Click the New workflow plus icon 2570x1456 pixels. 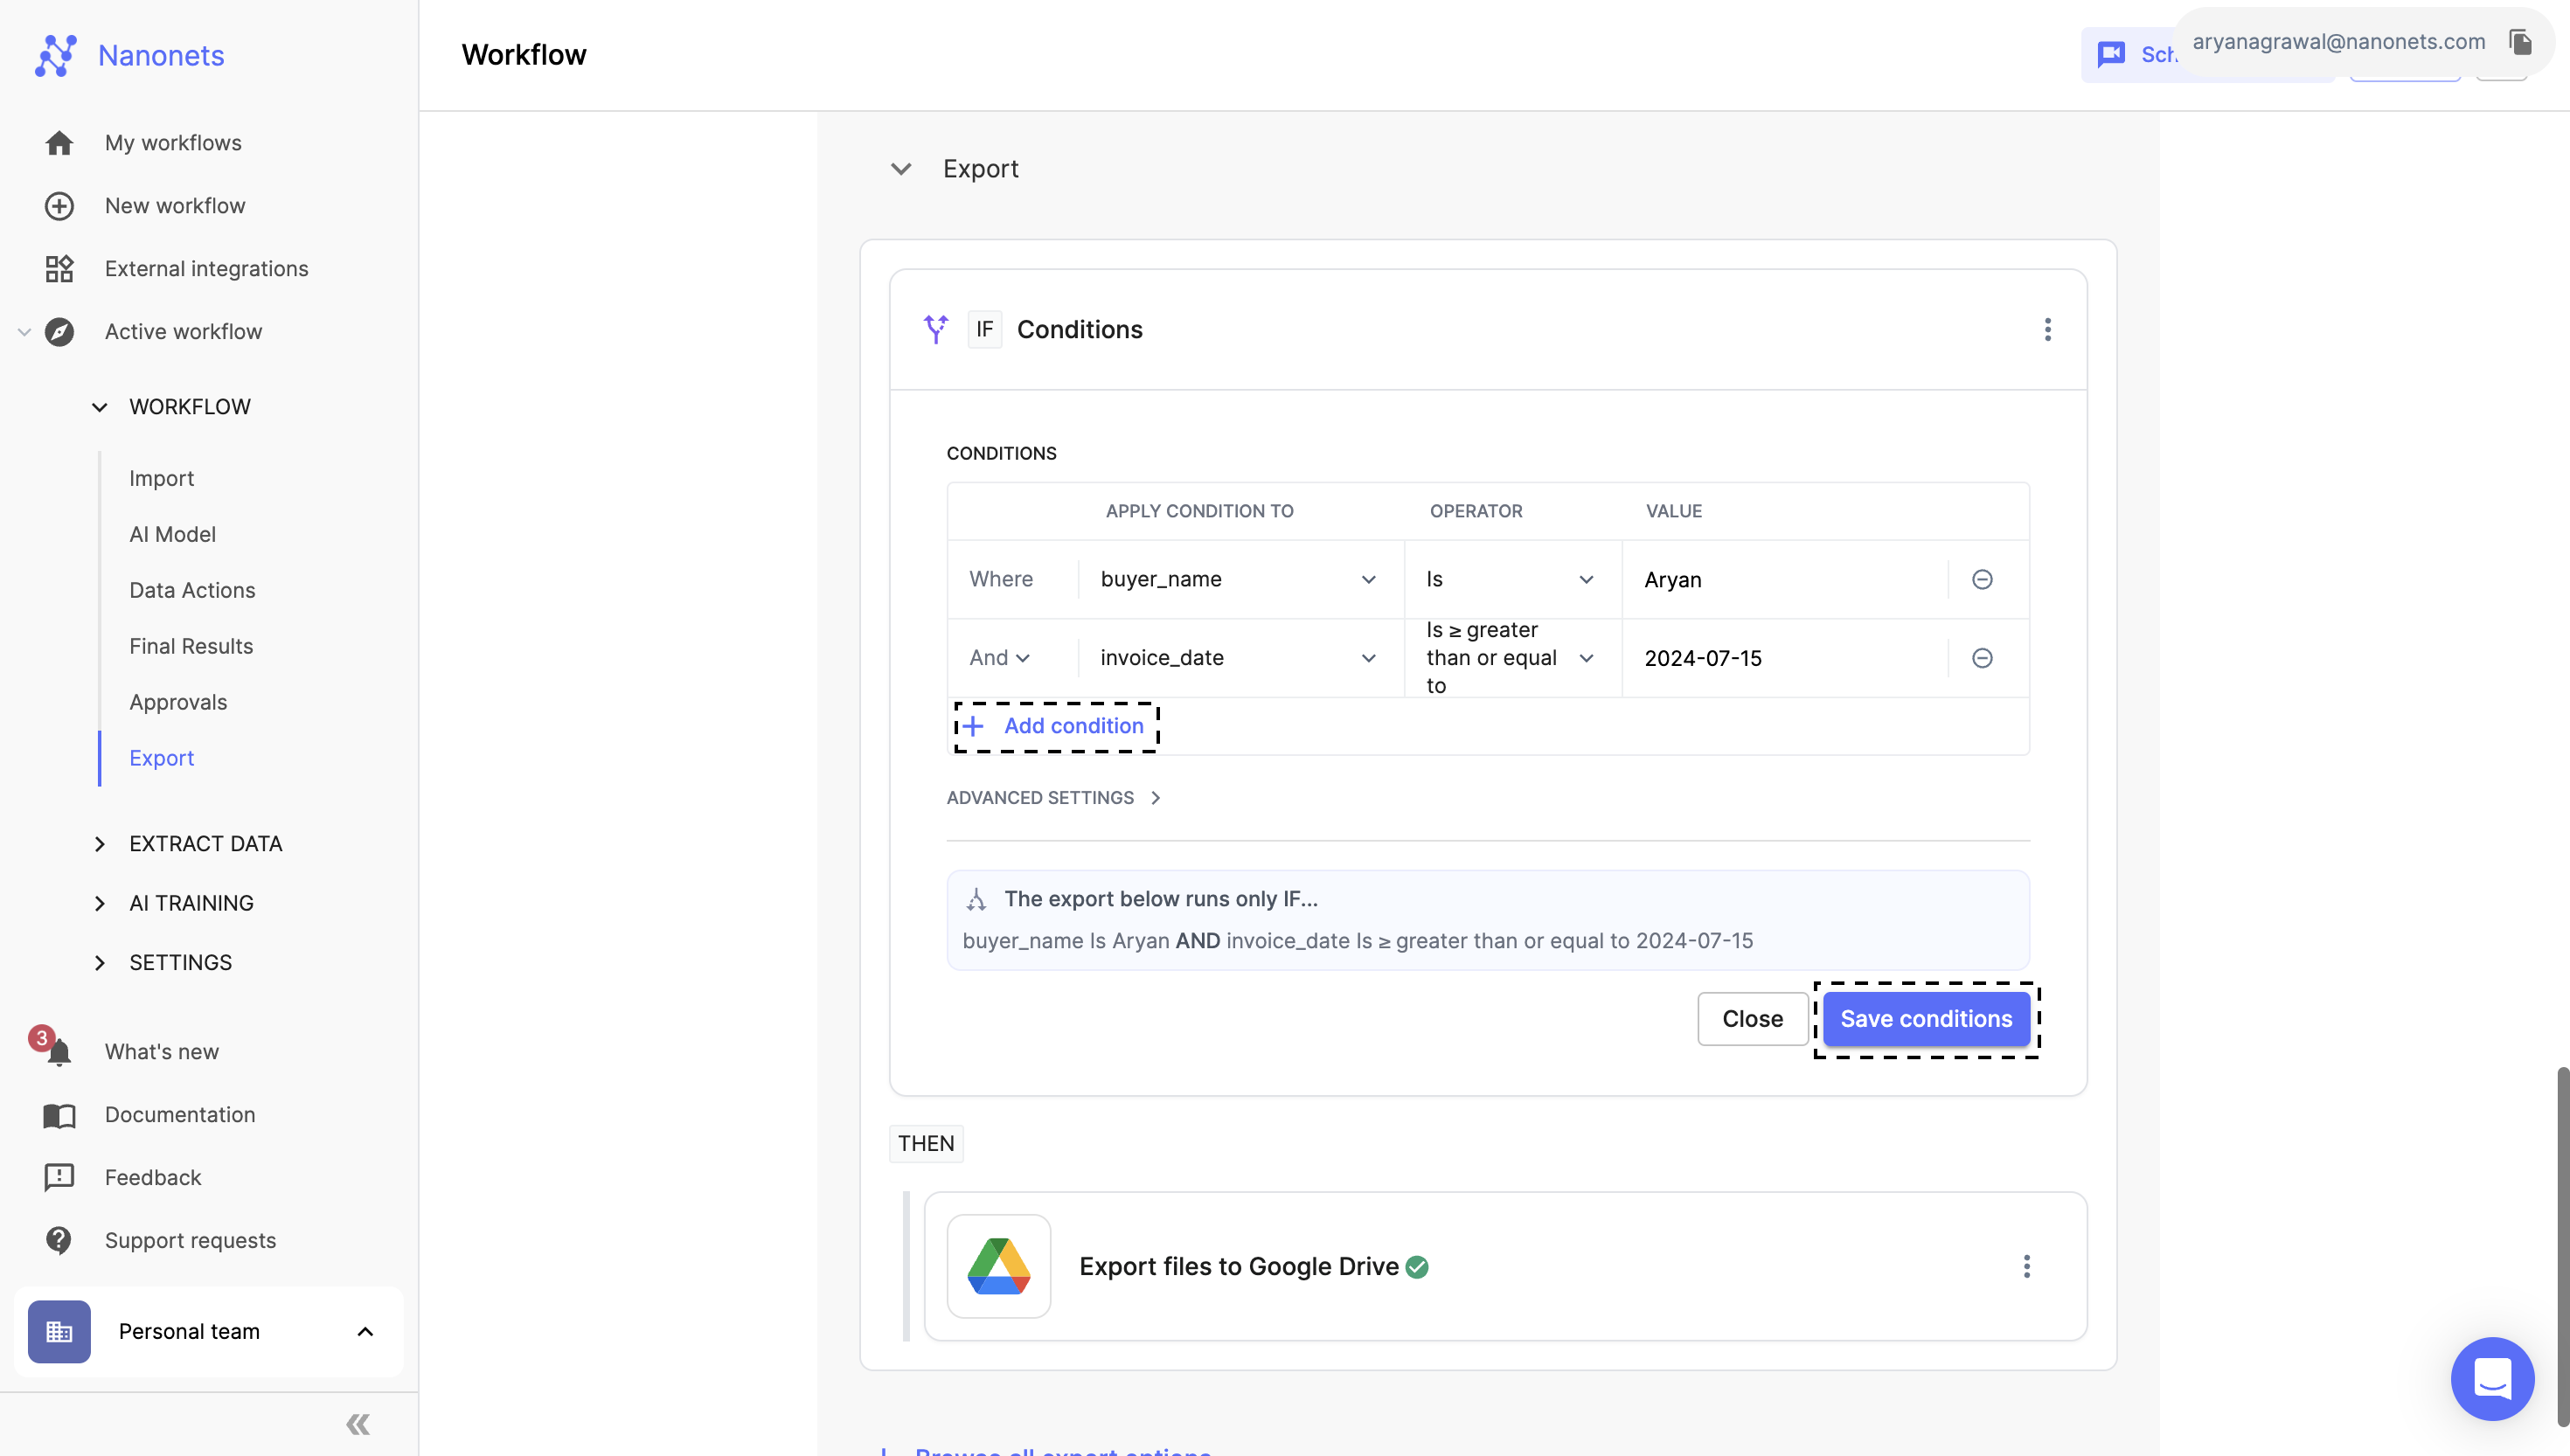coord(59,206)
